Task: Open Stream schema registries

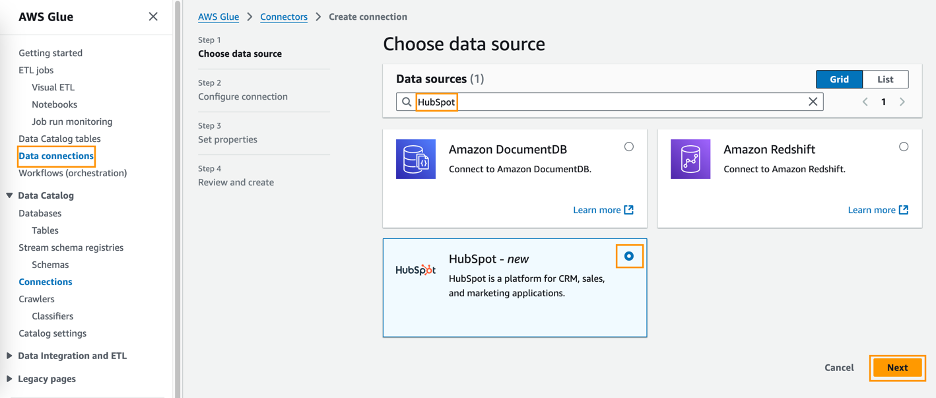Action: 71,247
